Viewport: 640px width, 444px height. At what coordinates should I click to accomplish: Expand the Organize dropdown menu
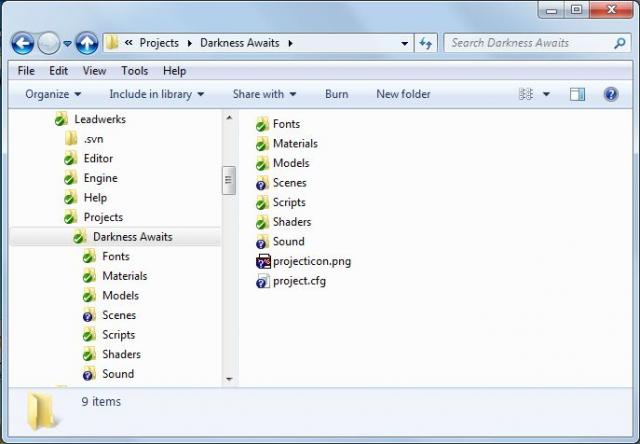(x=53, y=94)
